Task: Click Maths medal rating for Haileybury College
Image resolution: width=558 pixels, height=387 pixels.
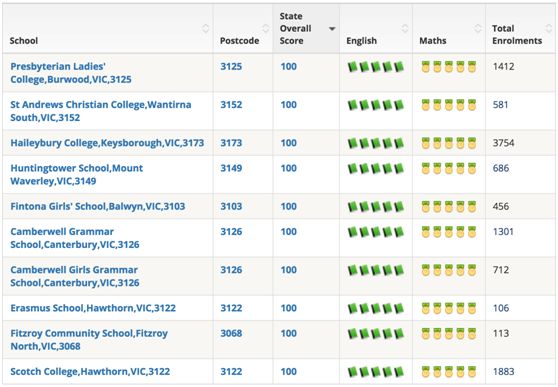Action: pos(448,143)
